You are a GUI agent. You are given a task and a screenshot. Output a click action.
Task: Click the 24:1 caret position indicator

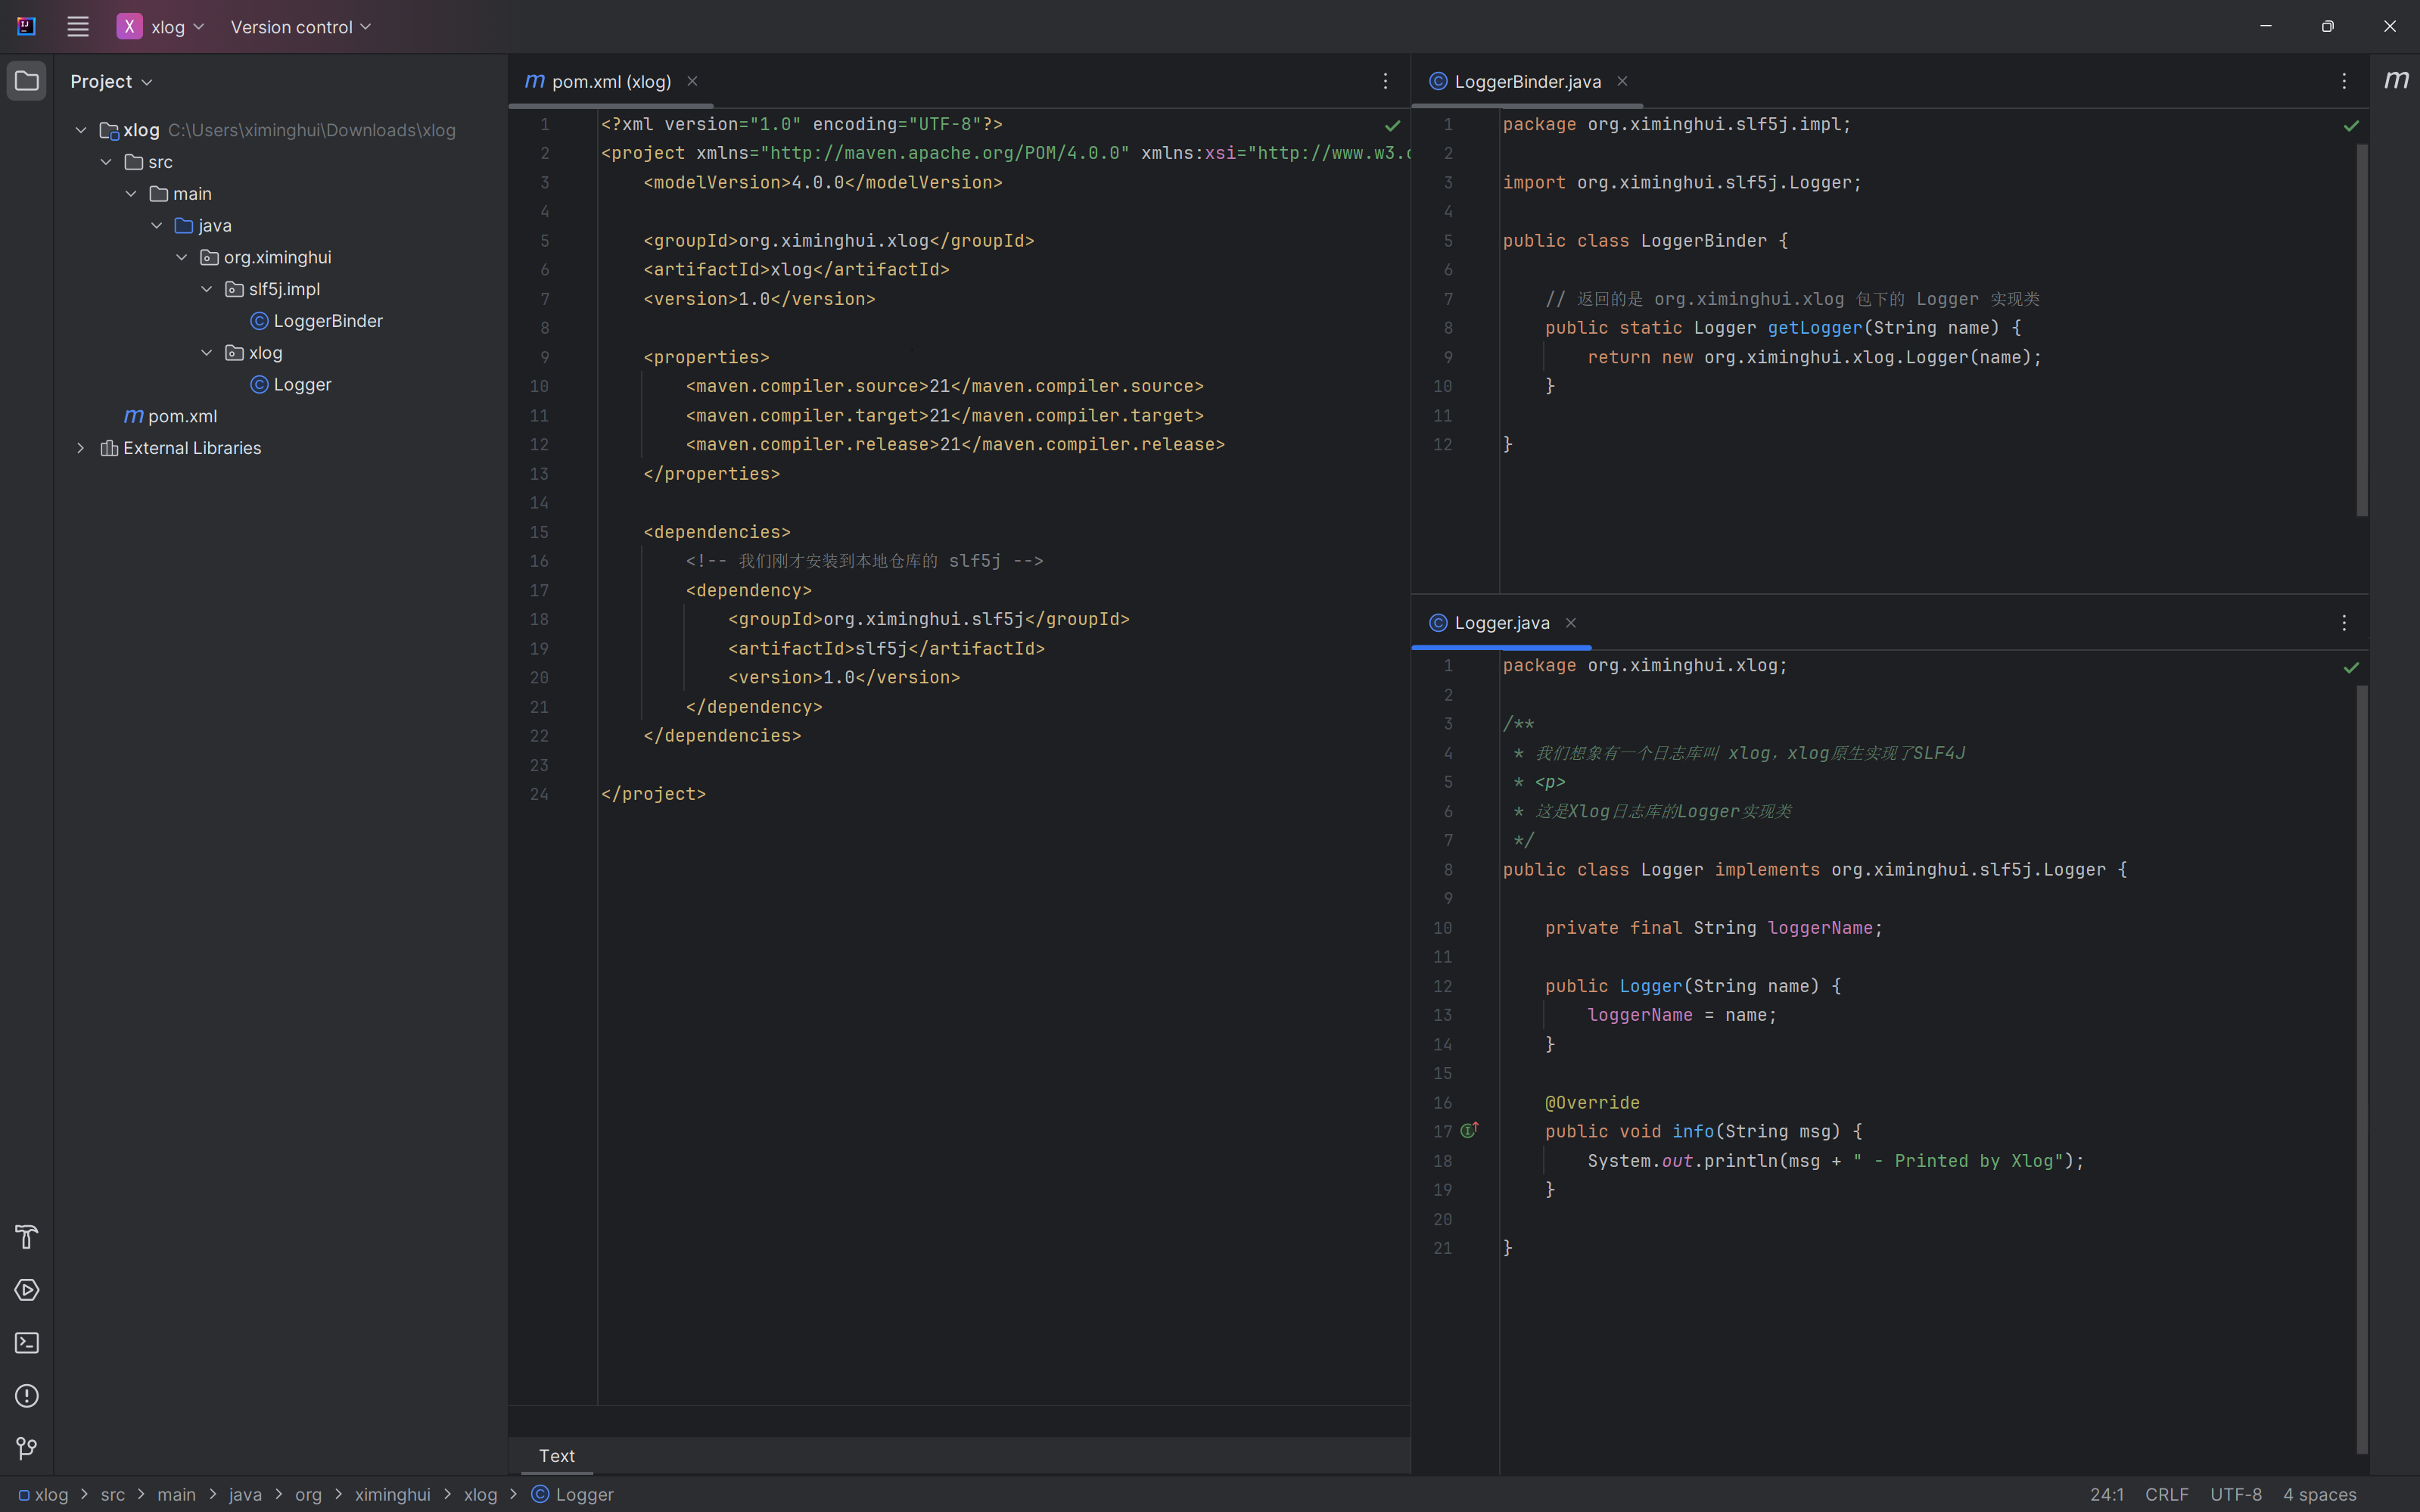pyautogui.click(x=2106, y=1494)
